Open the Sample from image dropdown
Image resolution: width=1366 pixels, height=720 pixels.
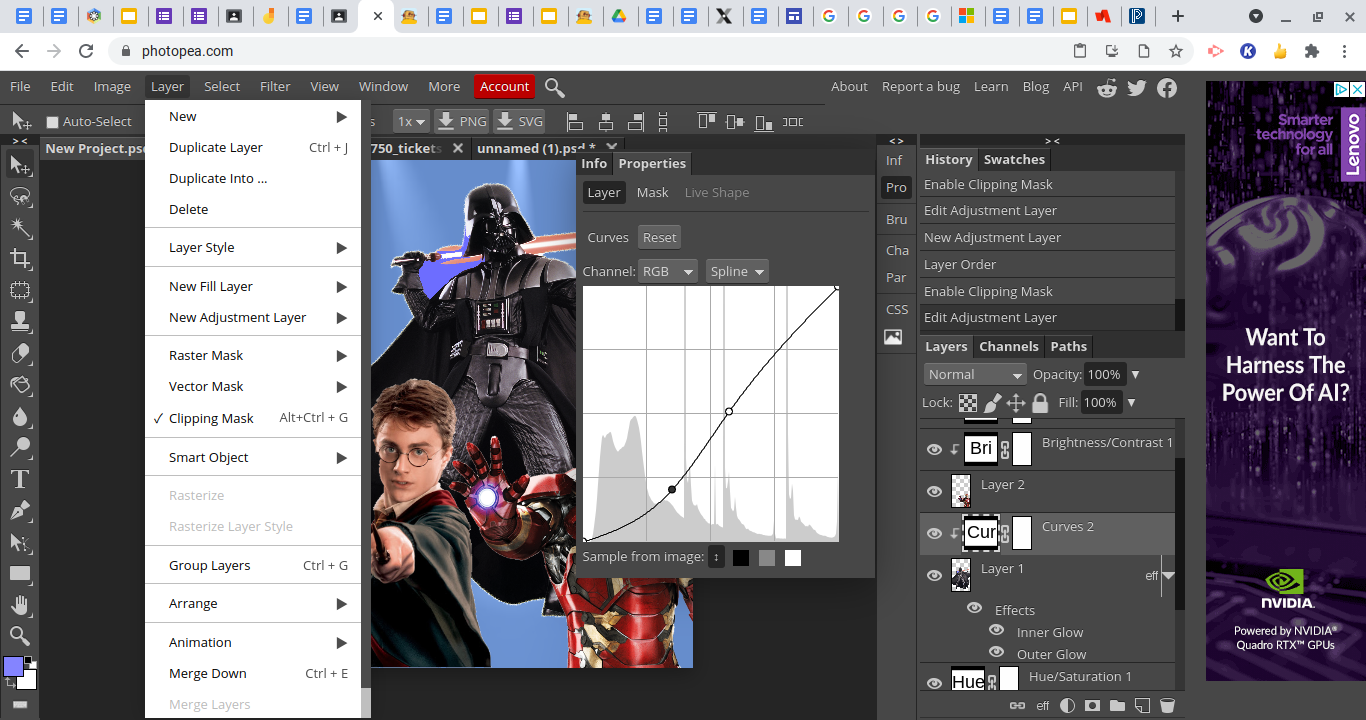tap(716, 557)
